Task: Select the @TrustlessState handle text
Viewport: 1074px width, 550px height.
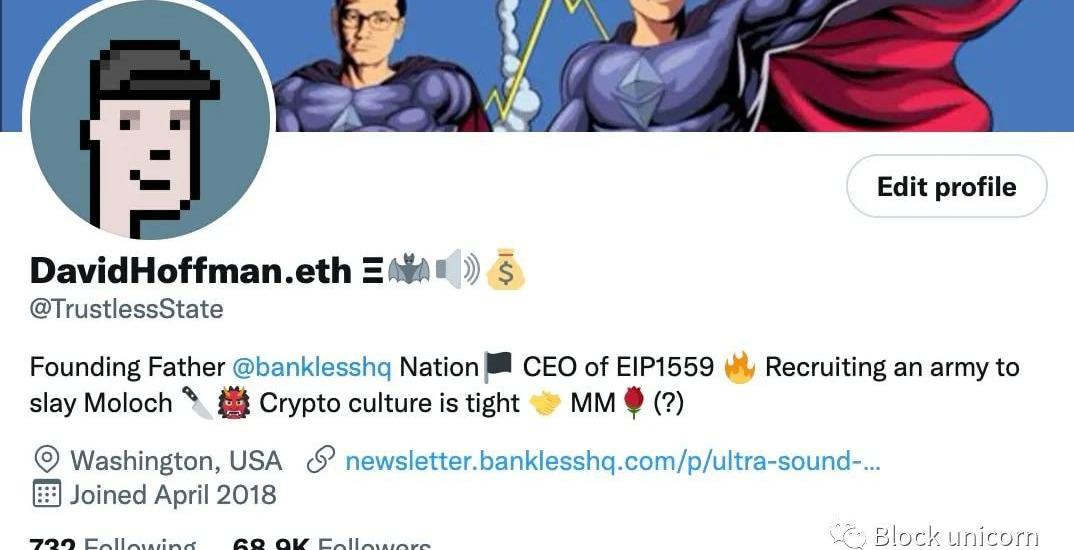Action: point(127,309)
